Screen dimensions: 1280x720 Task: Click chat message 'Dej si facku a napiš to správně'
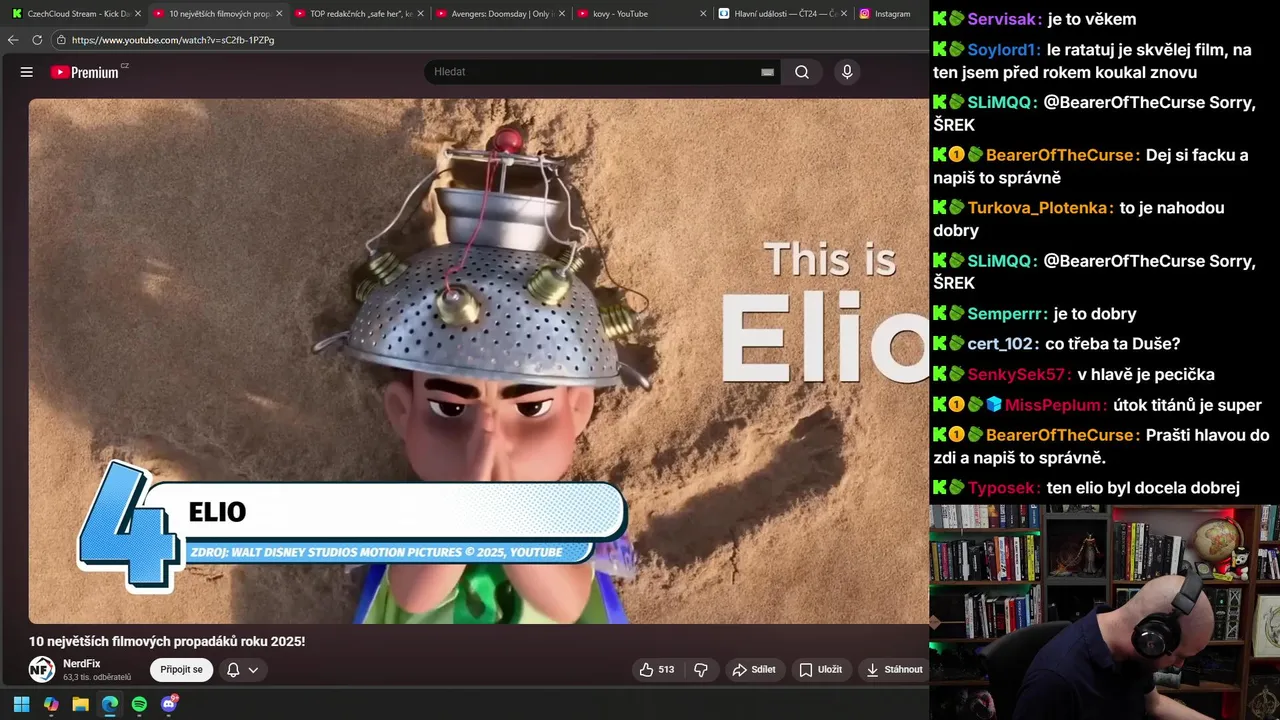(x=1091, y=167)
